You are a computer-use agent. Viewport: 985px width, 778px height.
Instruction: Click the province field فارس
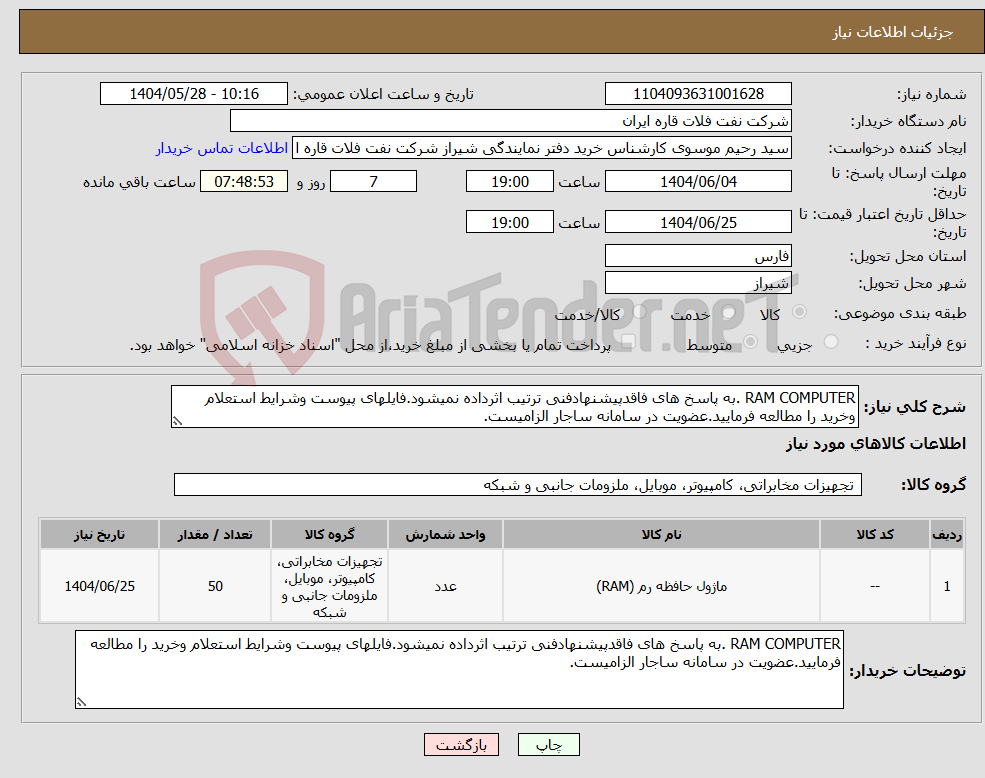pos(697,255)
